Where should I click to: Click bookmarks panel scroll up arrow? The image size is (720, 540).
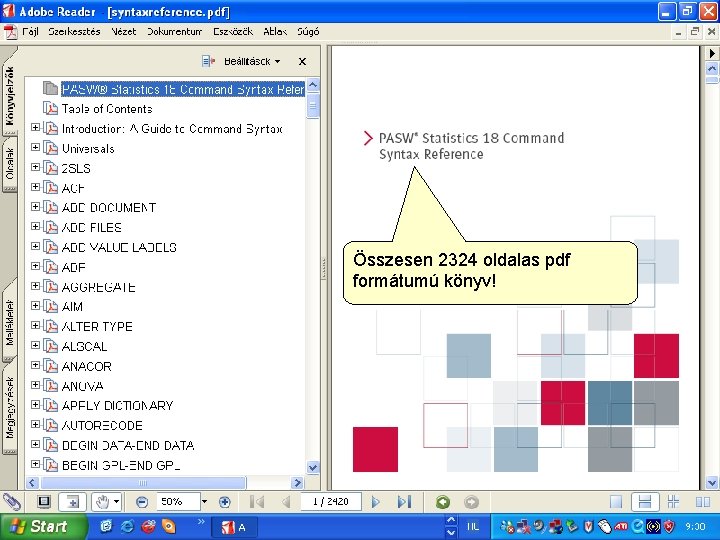click(x=313, y=85)
